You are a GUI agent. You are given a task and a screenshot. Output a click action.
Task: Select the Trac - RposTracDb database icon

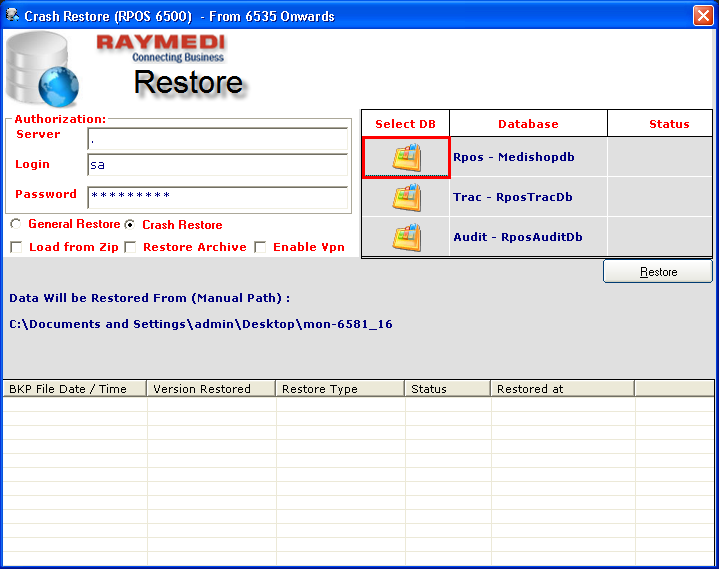406,197
